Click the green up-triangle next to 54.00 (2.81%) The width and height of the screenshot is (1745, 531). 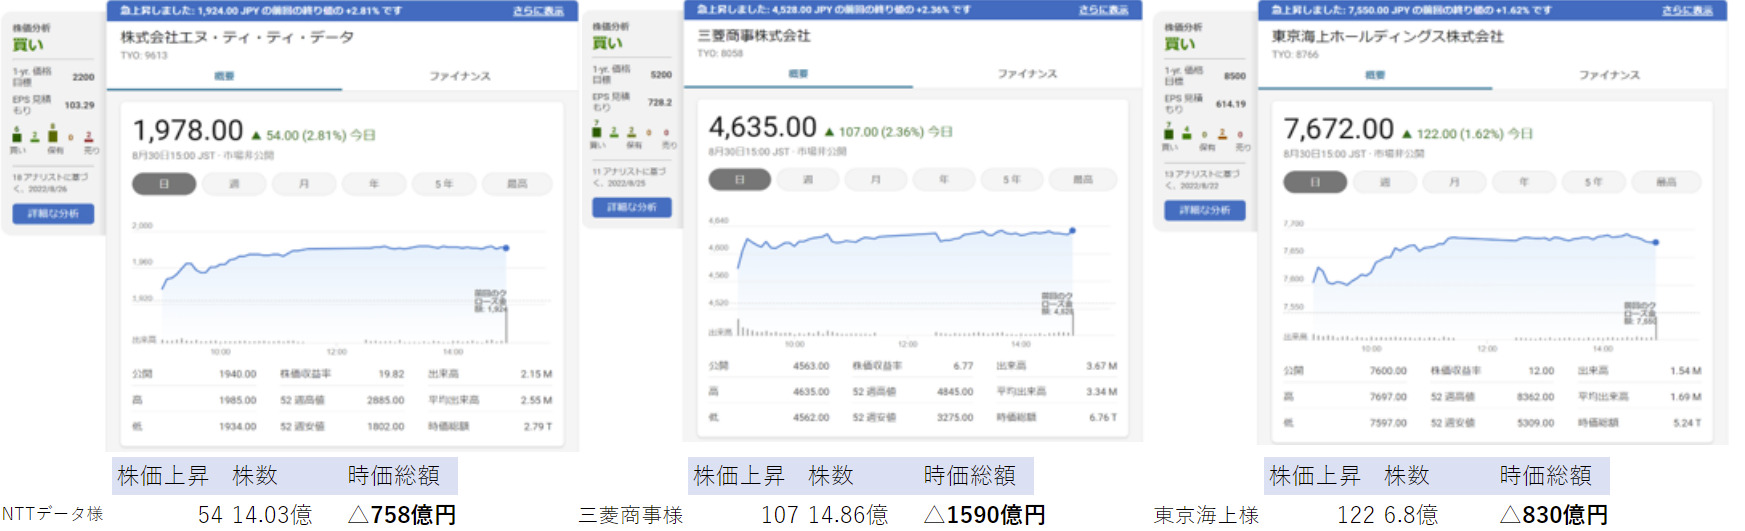[256, 136]
